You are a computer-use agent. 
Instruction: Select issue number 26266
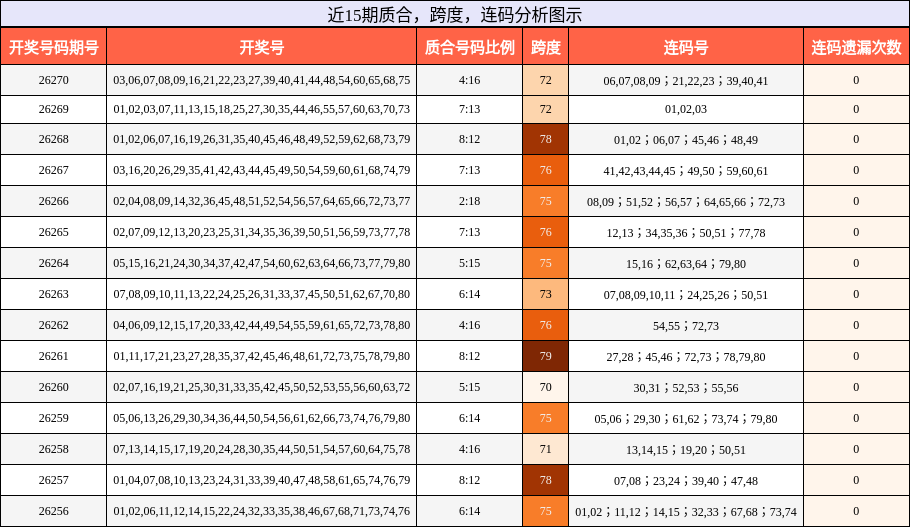click(x=53, y=201)
